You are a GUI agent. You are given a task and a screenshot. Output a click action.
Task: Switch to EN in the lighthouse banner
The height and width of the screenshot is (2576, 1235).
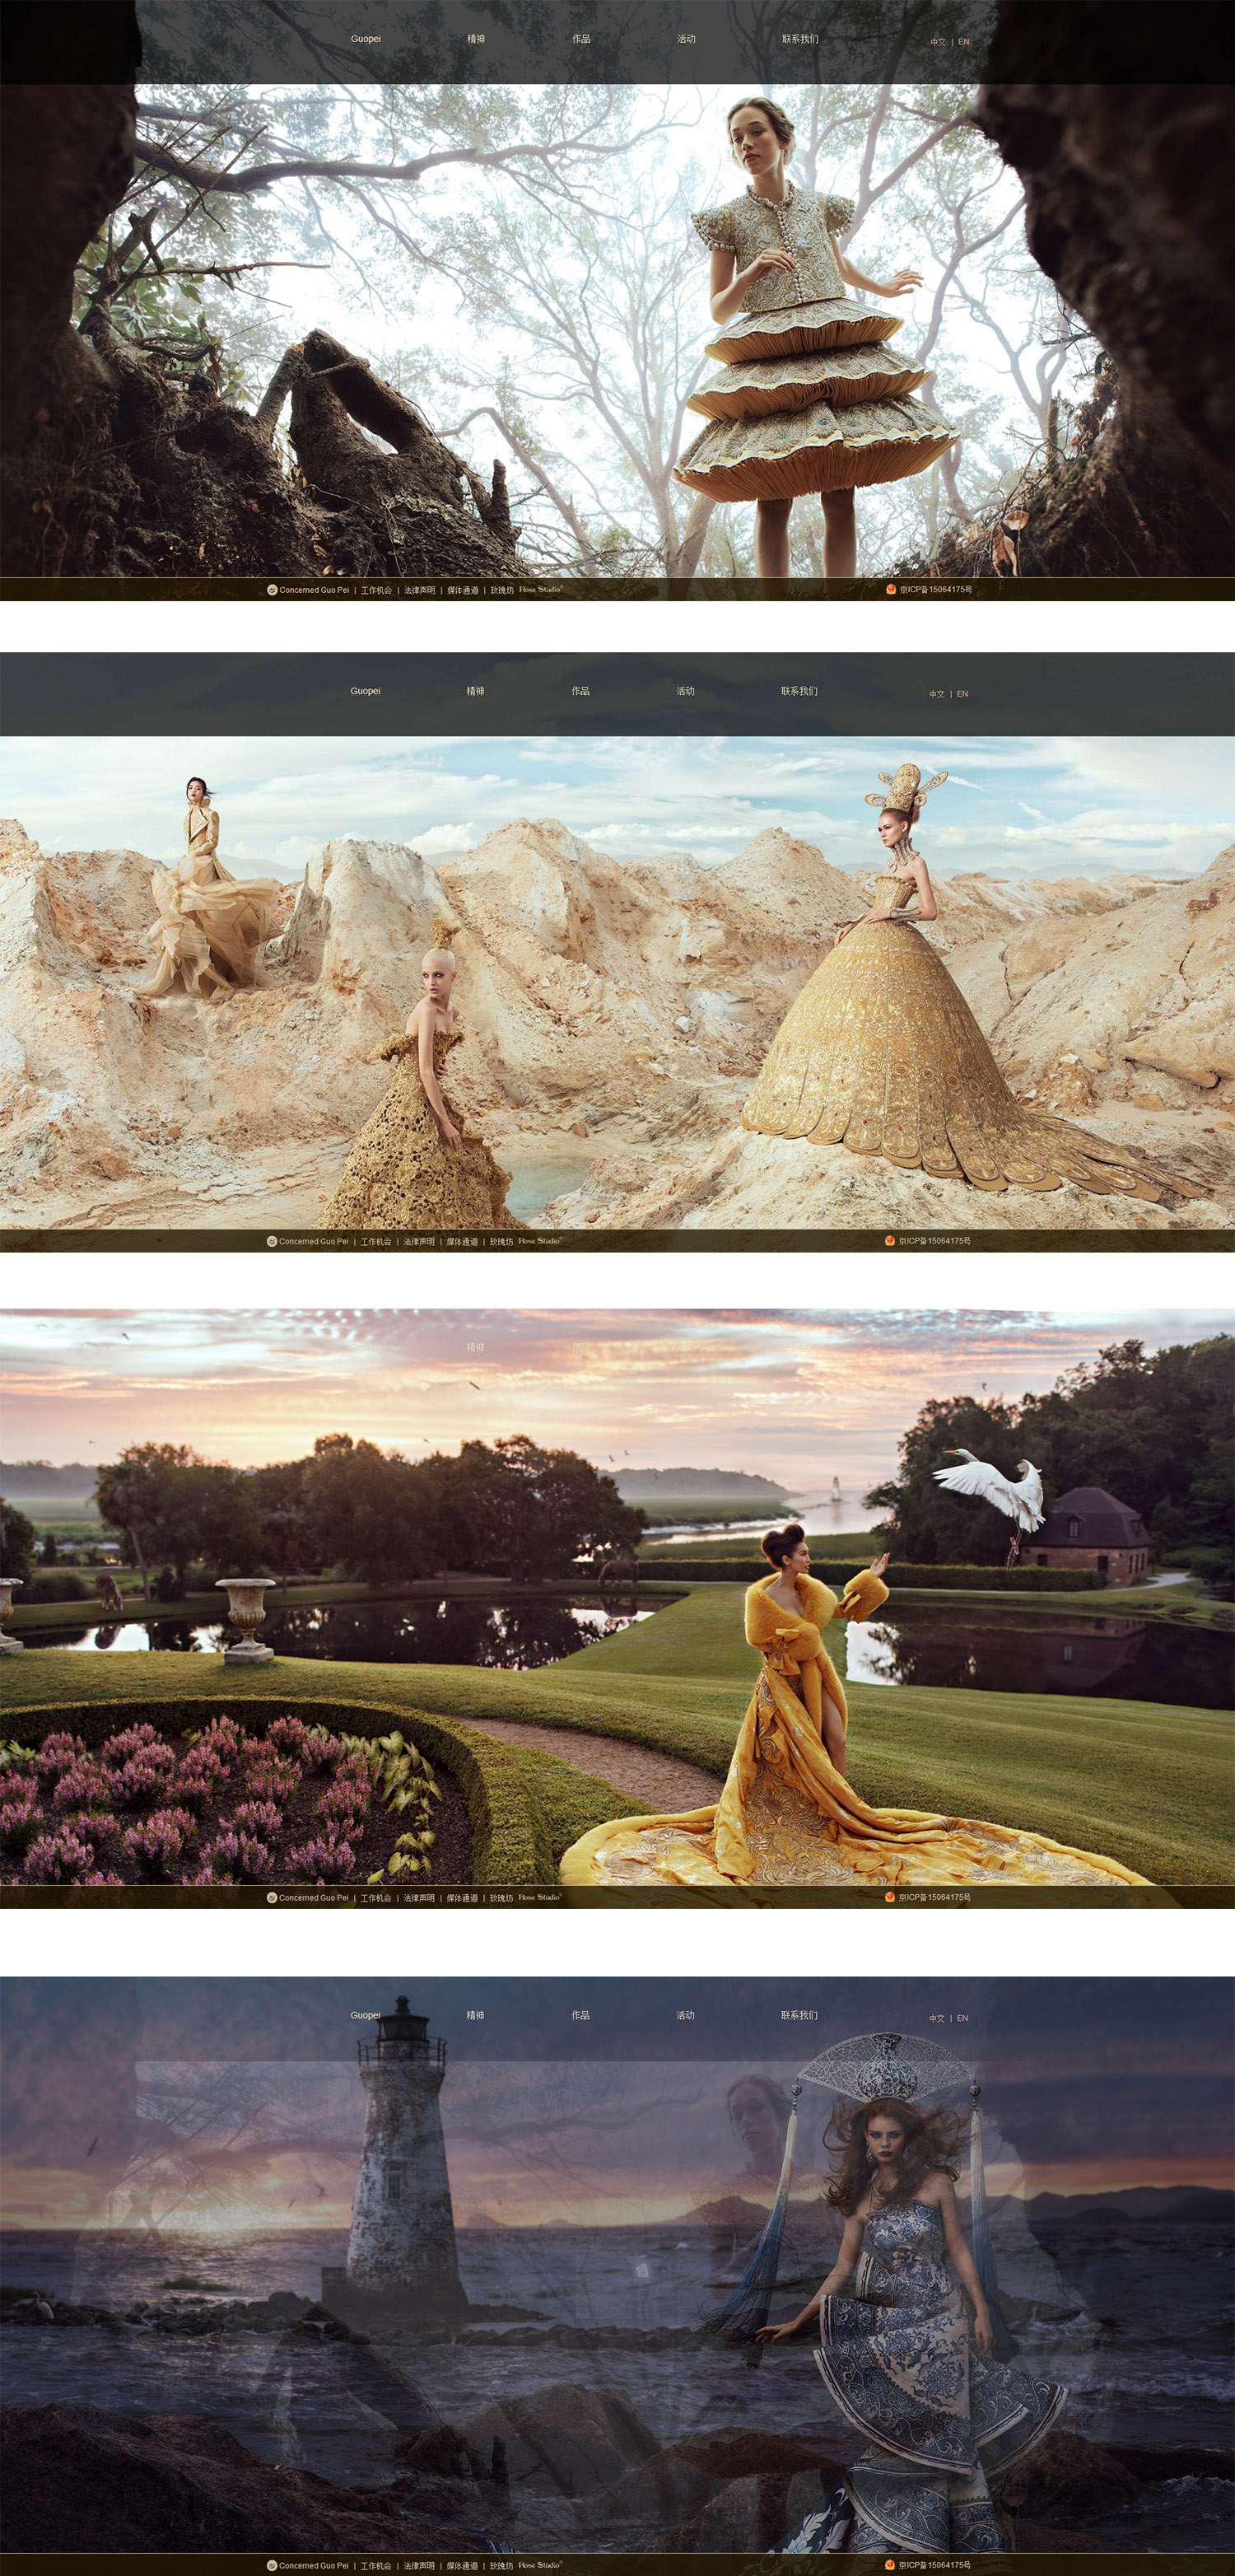(963, 2018)
